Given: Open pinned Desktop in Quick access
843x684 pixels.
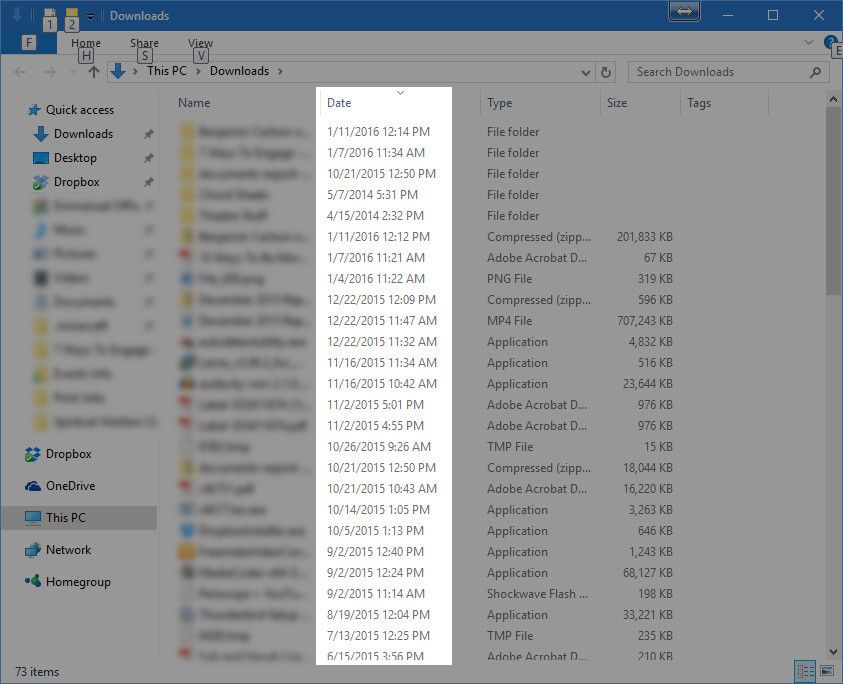Looking at the screenshot, I should (x=75, y=158).
